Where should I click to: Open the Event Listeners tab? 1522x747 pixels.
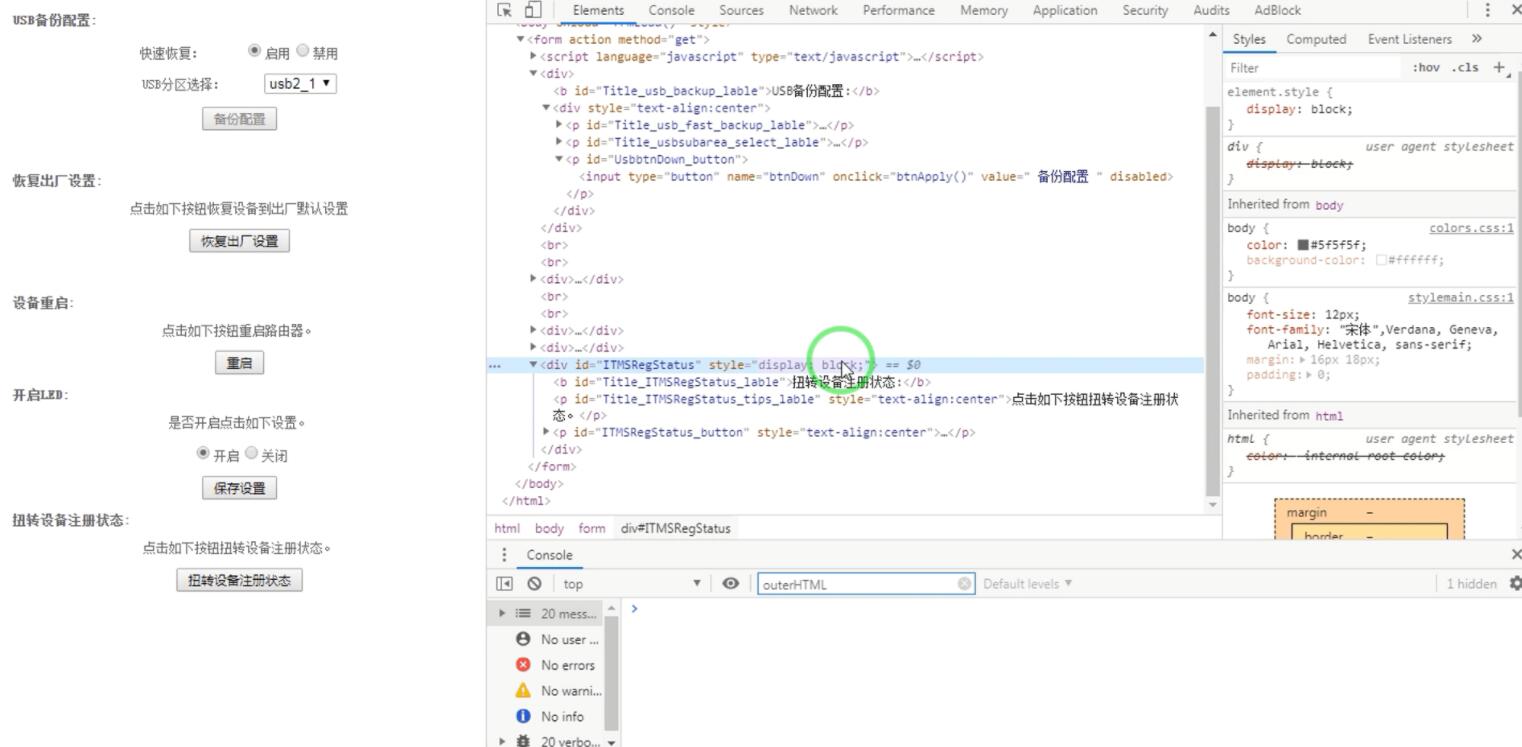click(x=1409, y=39)
